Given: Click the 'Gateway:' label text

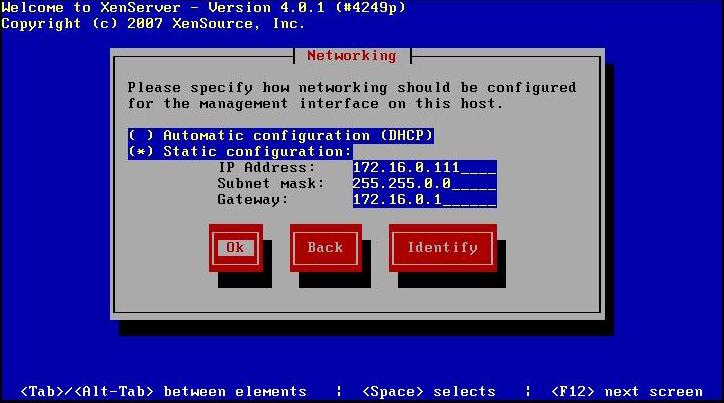Looking at the screenshot, I should coord(253,200).
